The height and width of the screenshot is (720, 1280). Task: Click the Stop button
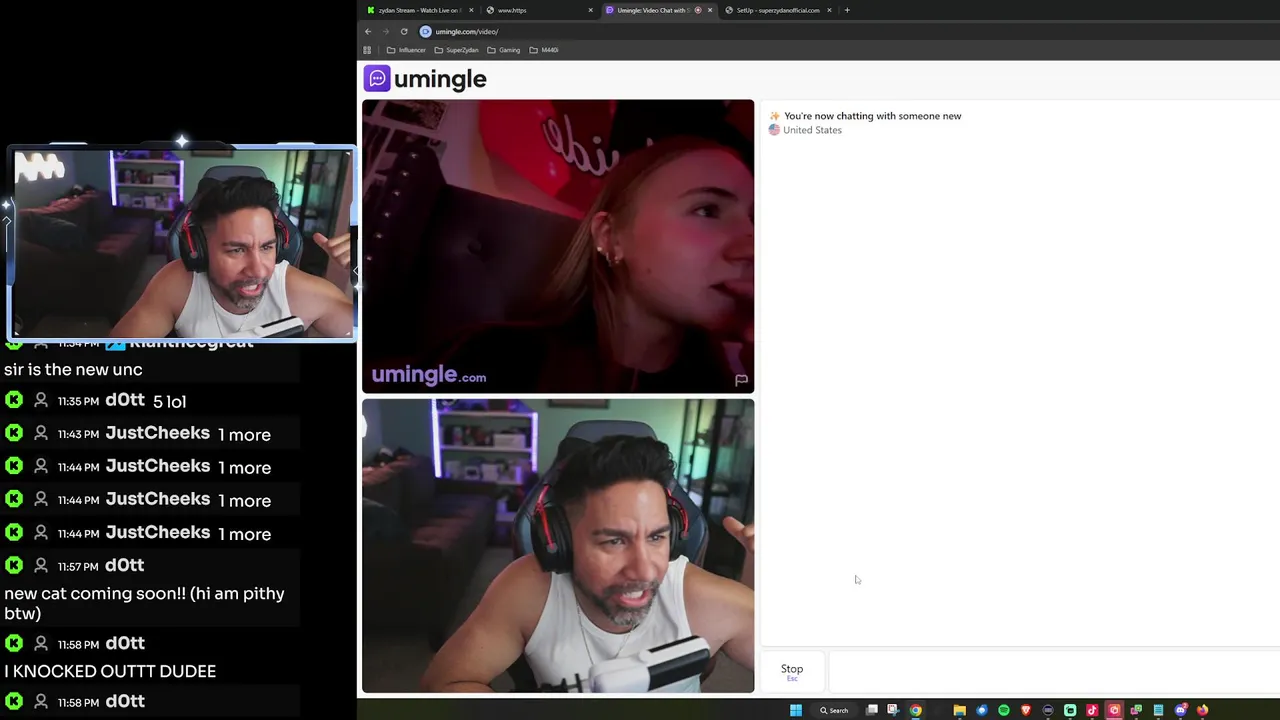click(792, 671)
